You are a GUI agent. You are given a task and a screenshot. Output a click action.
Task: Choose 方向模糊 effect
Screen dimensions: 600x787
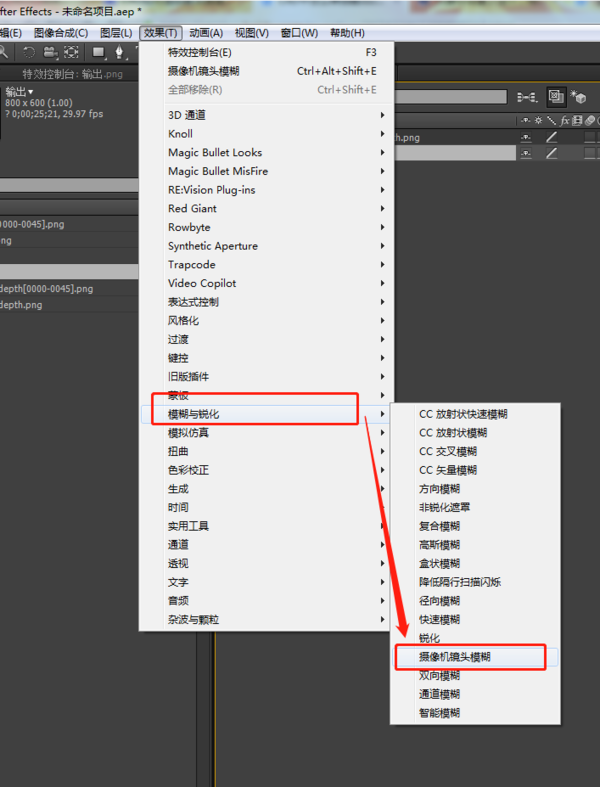click(x=475, y=489)
